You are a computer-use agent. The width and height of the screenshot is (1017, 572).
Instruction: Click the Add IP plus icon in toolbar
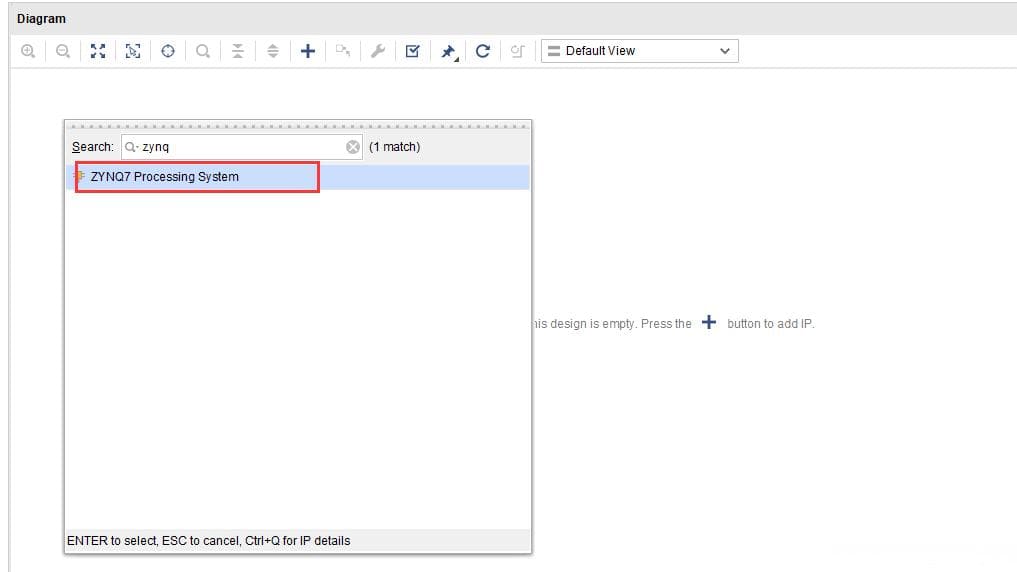pos(308,51)
